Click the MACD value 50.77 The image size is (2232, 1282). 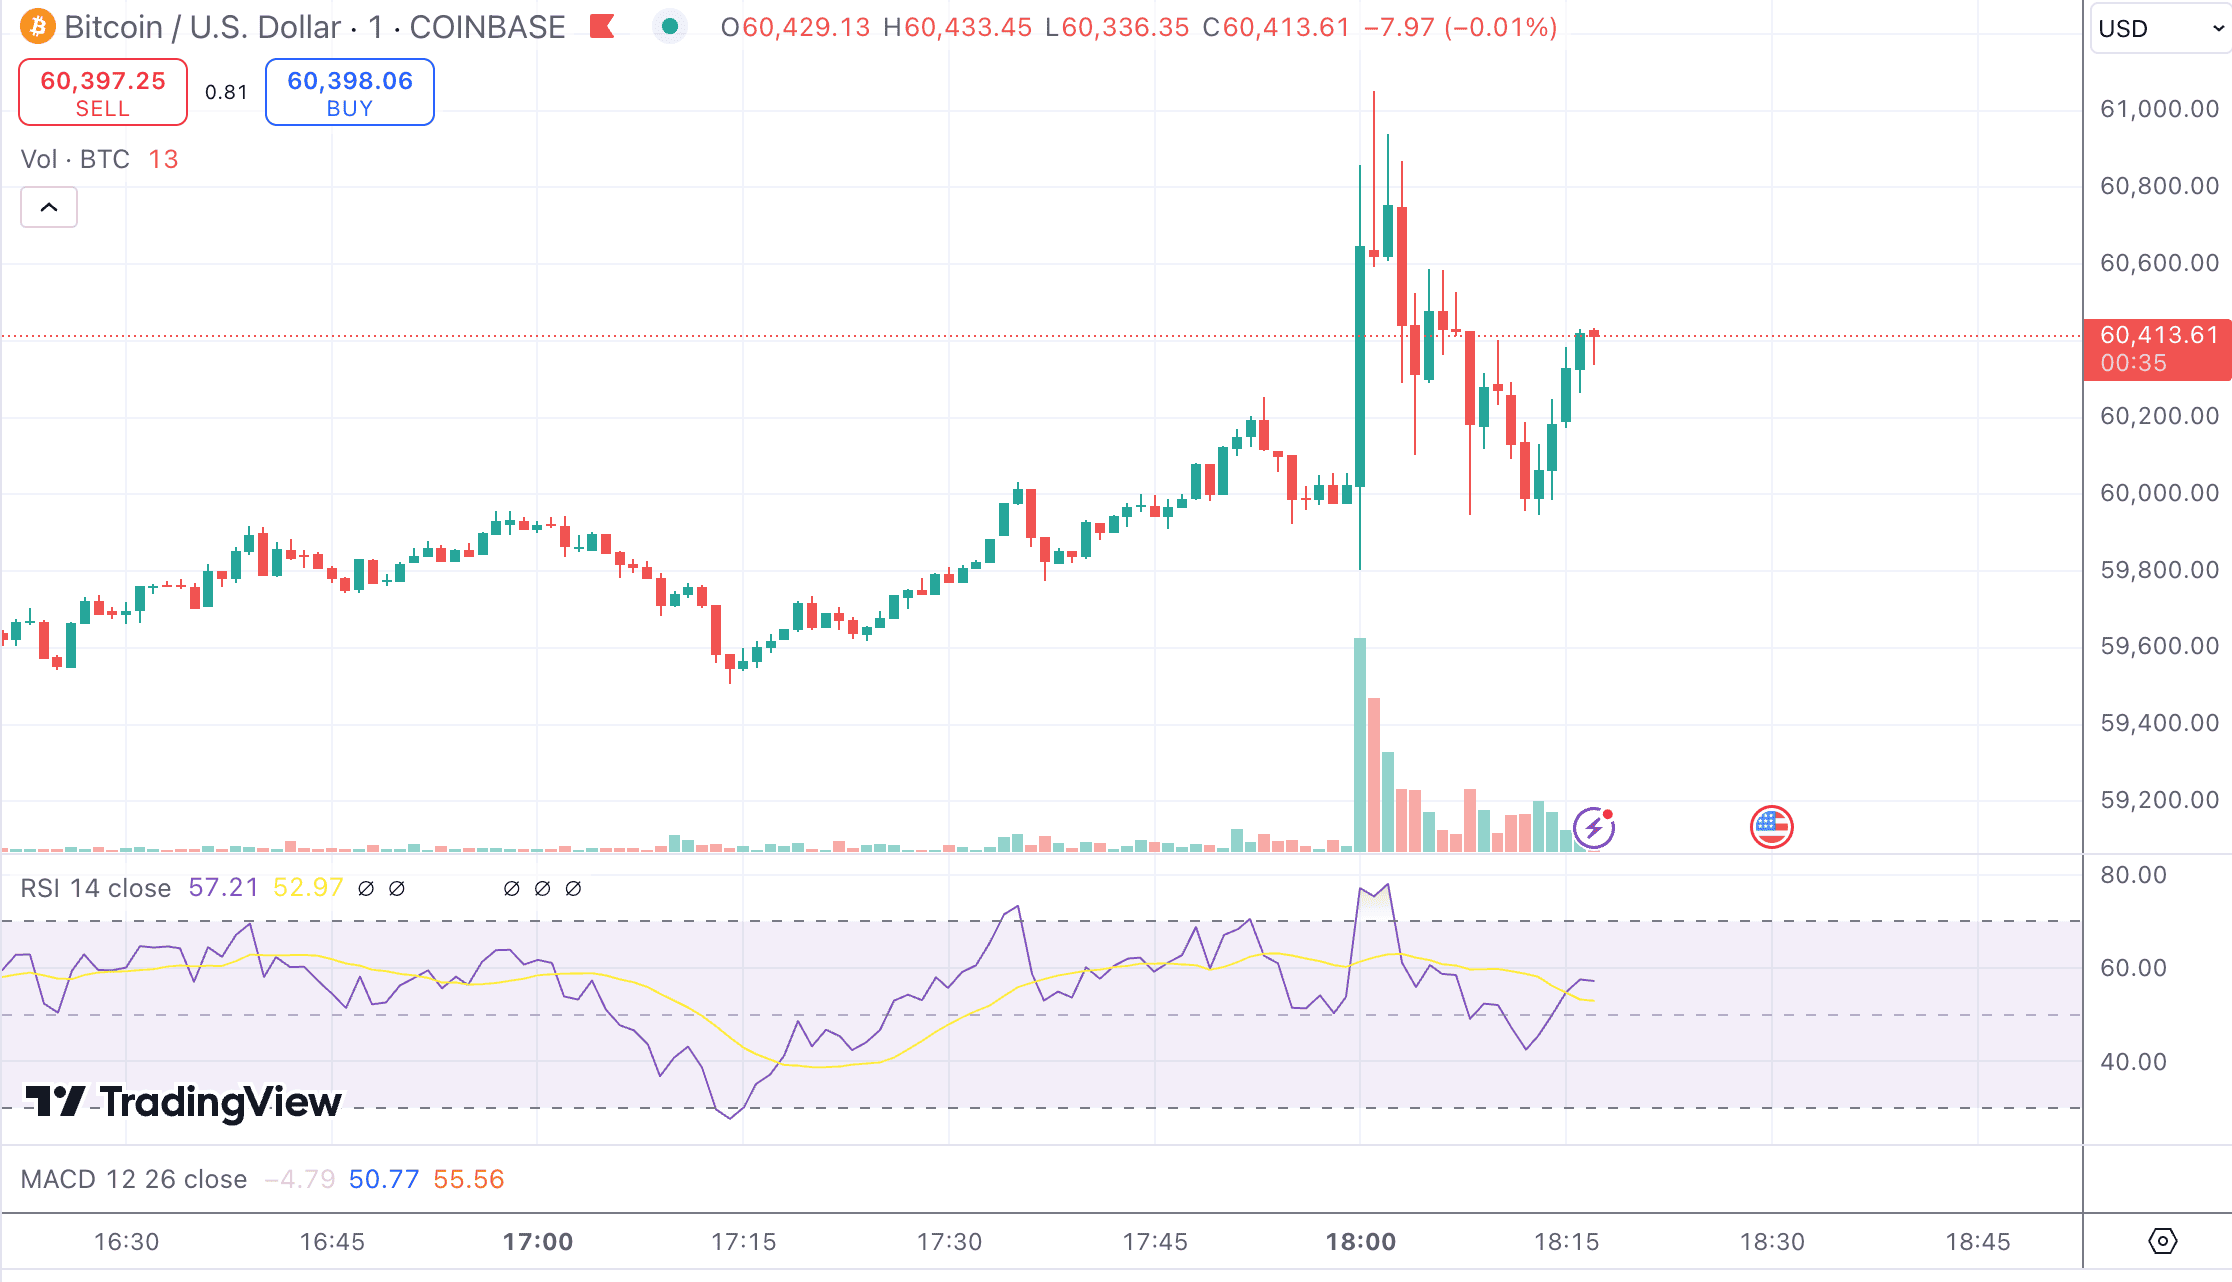pyautogui.click(x=384, y=1179)
